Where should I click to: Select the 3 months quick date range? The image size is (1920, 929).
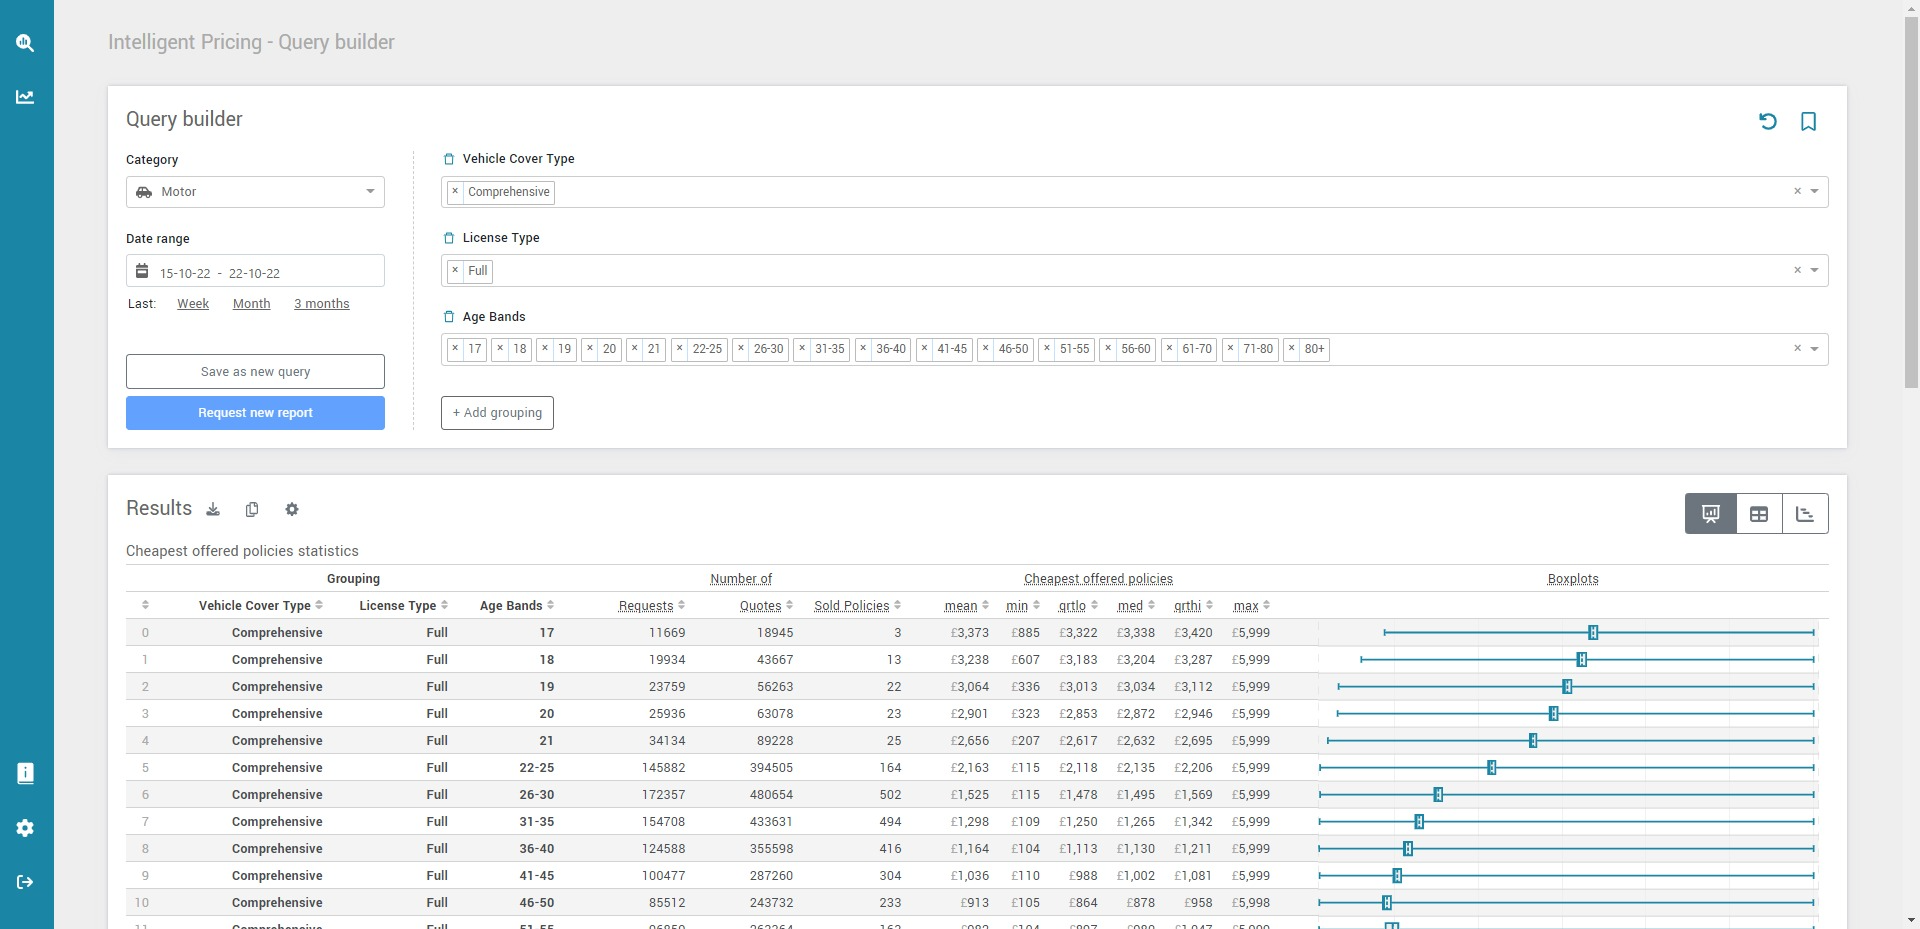click(320, 303)
